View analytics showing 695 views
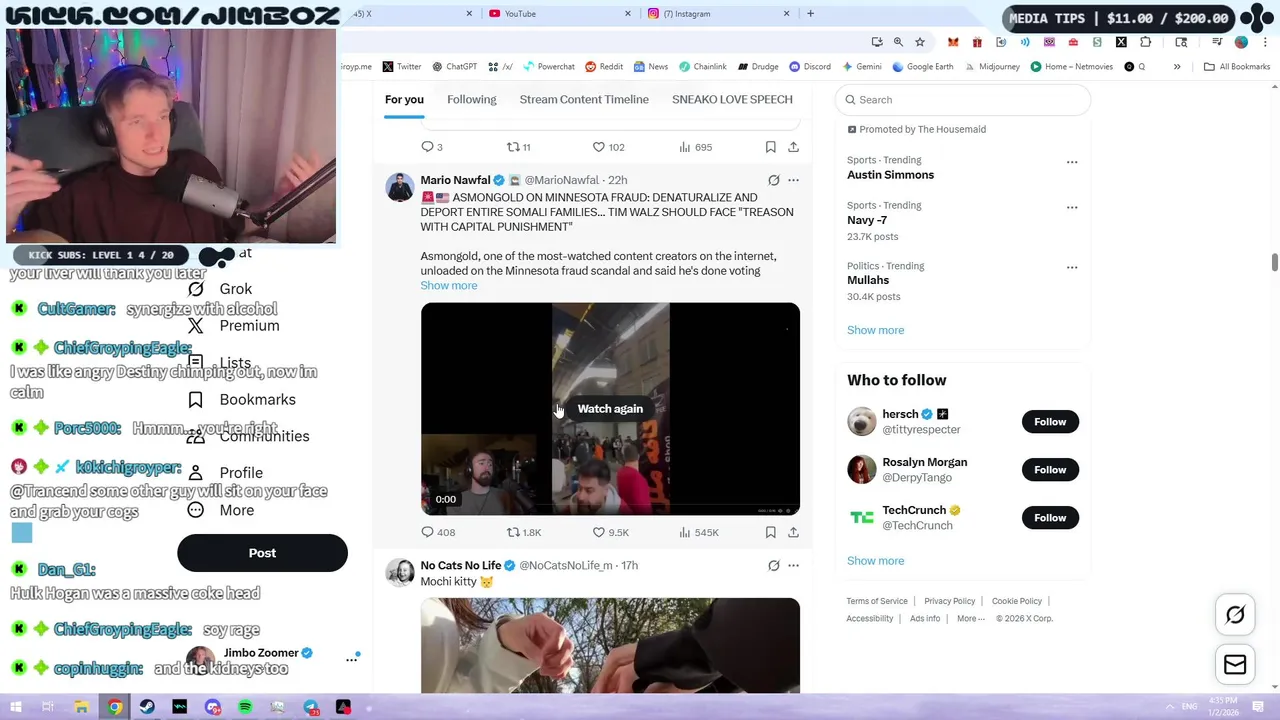1280x720 pixels. click(x=695, y=147)
